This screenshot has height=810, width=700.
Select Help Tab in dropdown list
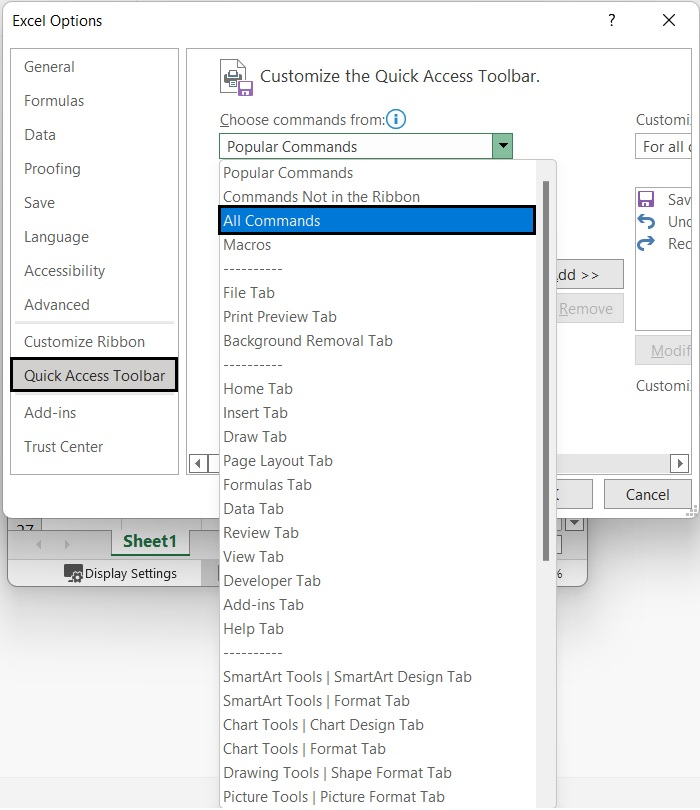[x=377, y=629]
